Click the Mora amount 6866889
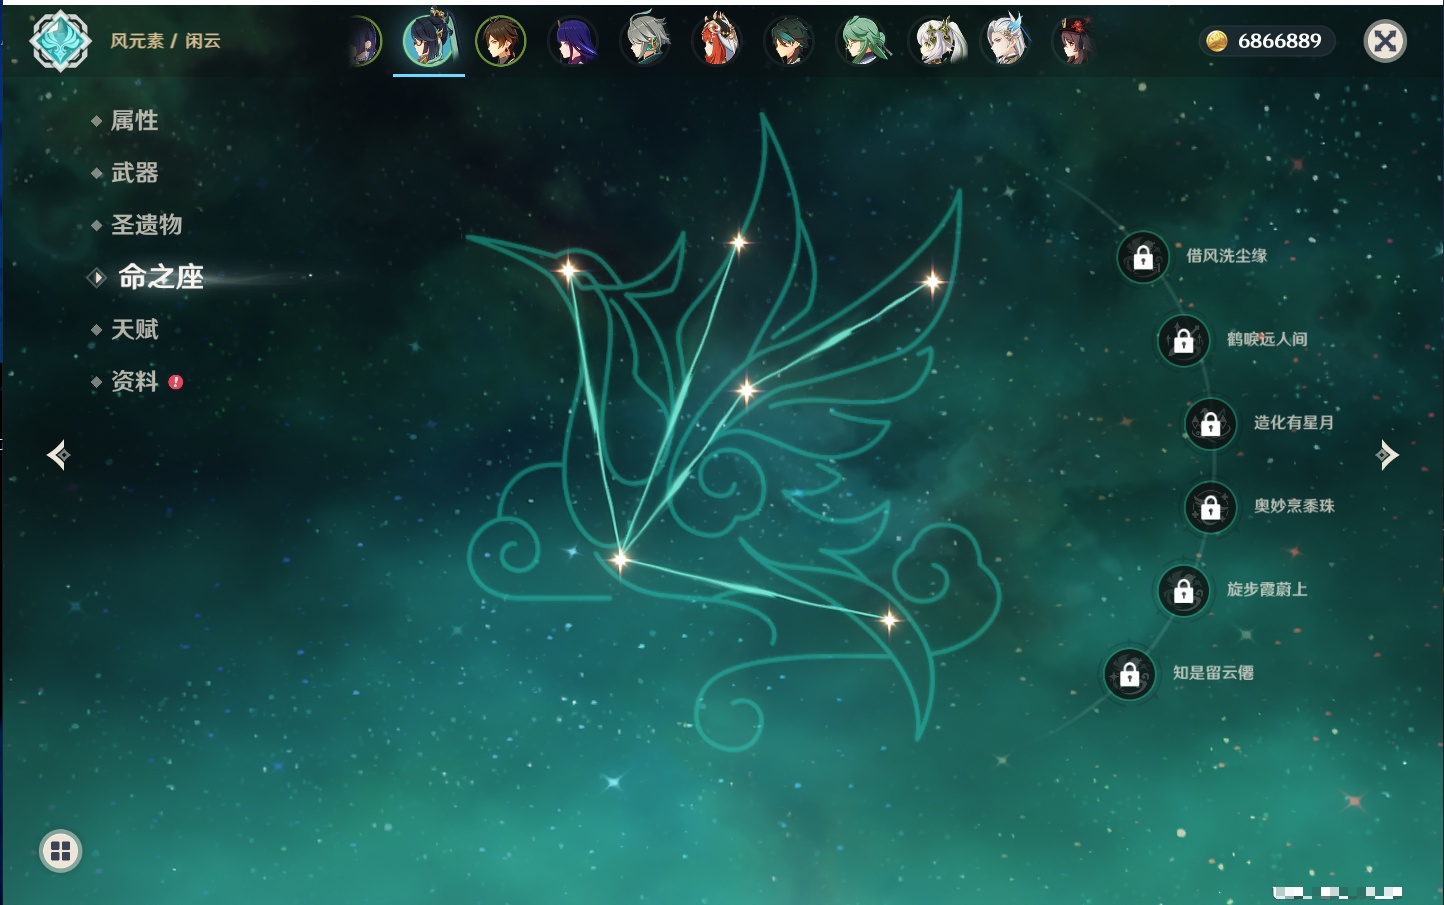 click(1279, 41)
